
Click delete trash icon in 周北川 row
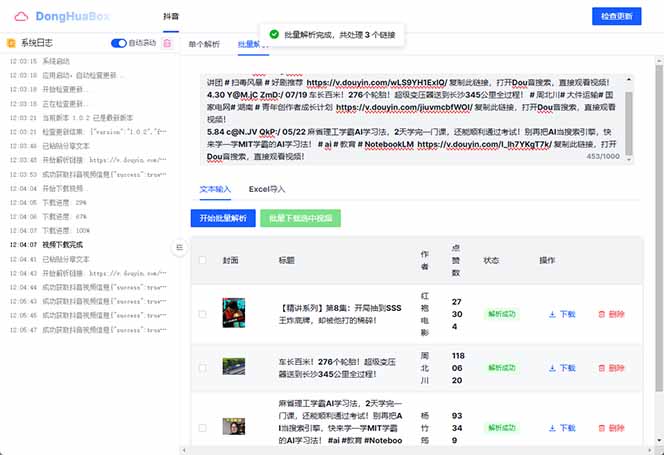601,368
